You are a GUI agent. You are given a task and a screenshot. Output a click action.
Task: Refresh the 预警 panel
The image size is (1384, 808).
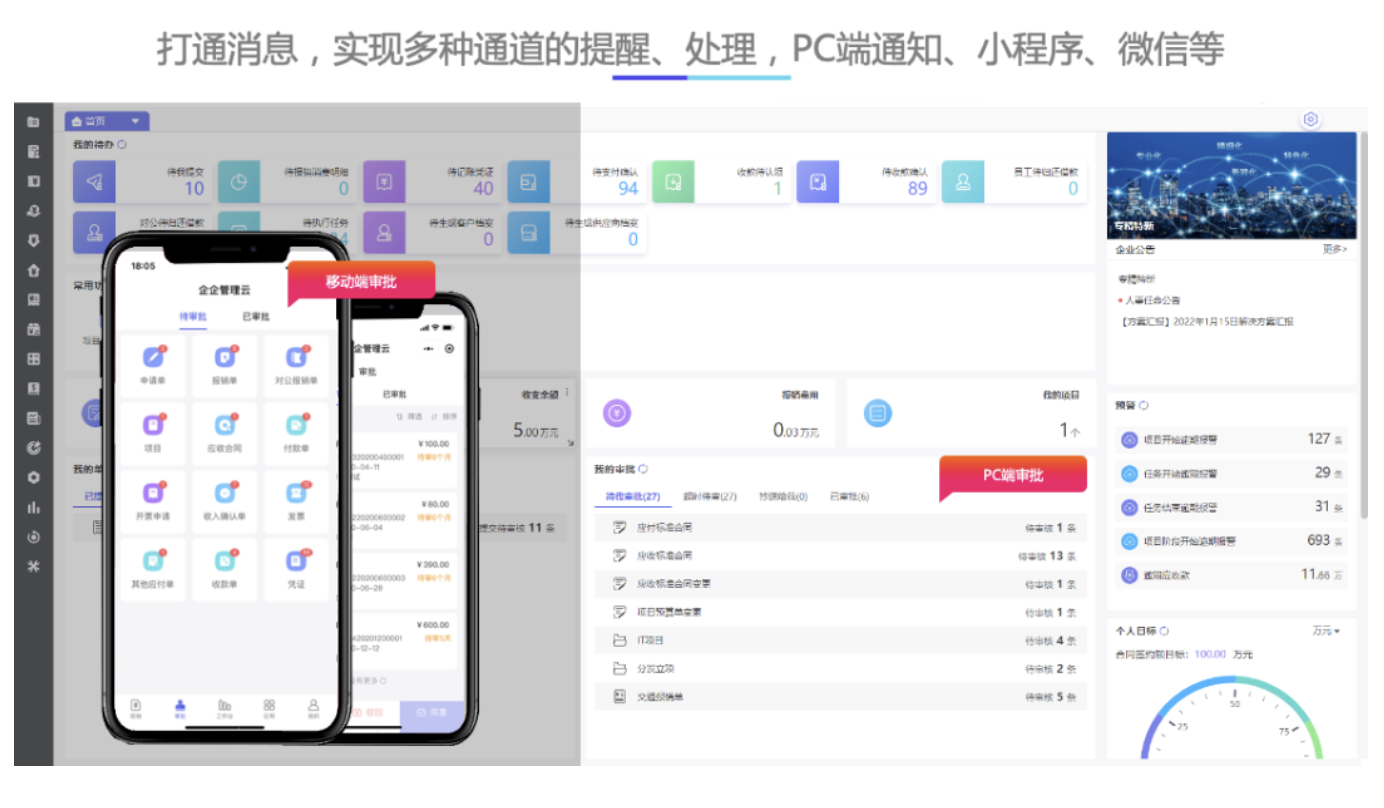[1144, 406]
